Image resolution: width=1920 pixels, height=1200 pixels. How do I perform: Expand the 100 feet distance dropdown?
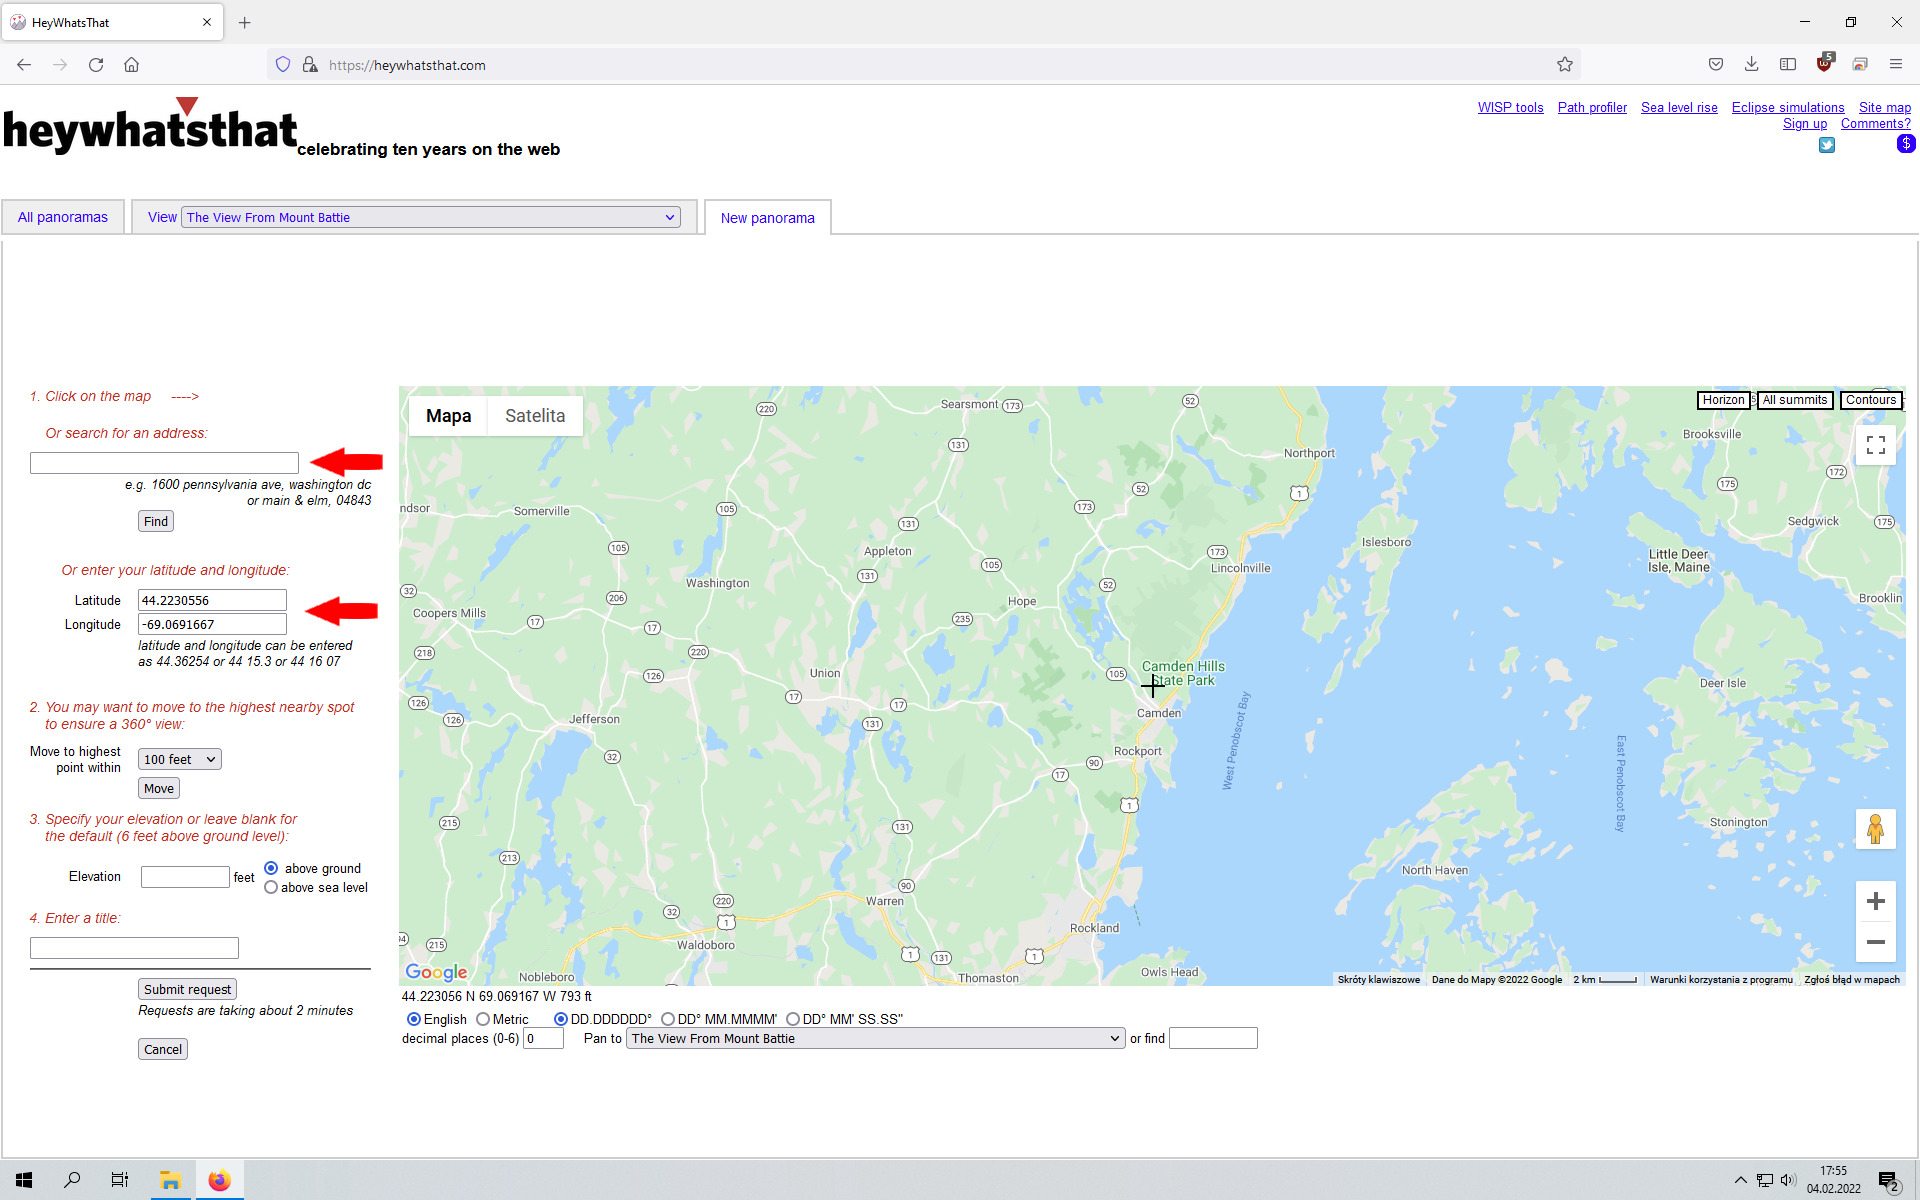click(179, 760)
